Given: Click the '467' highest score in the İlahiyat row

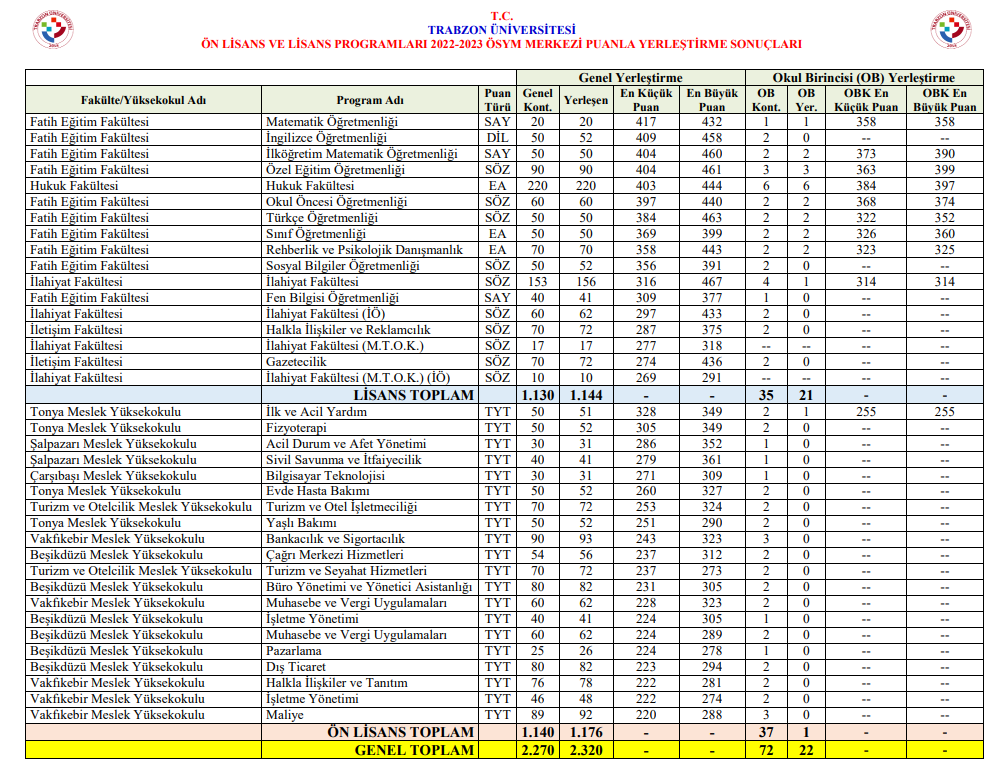Looking at the screenshot, I should (x=712, y=282).
